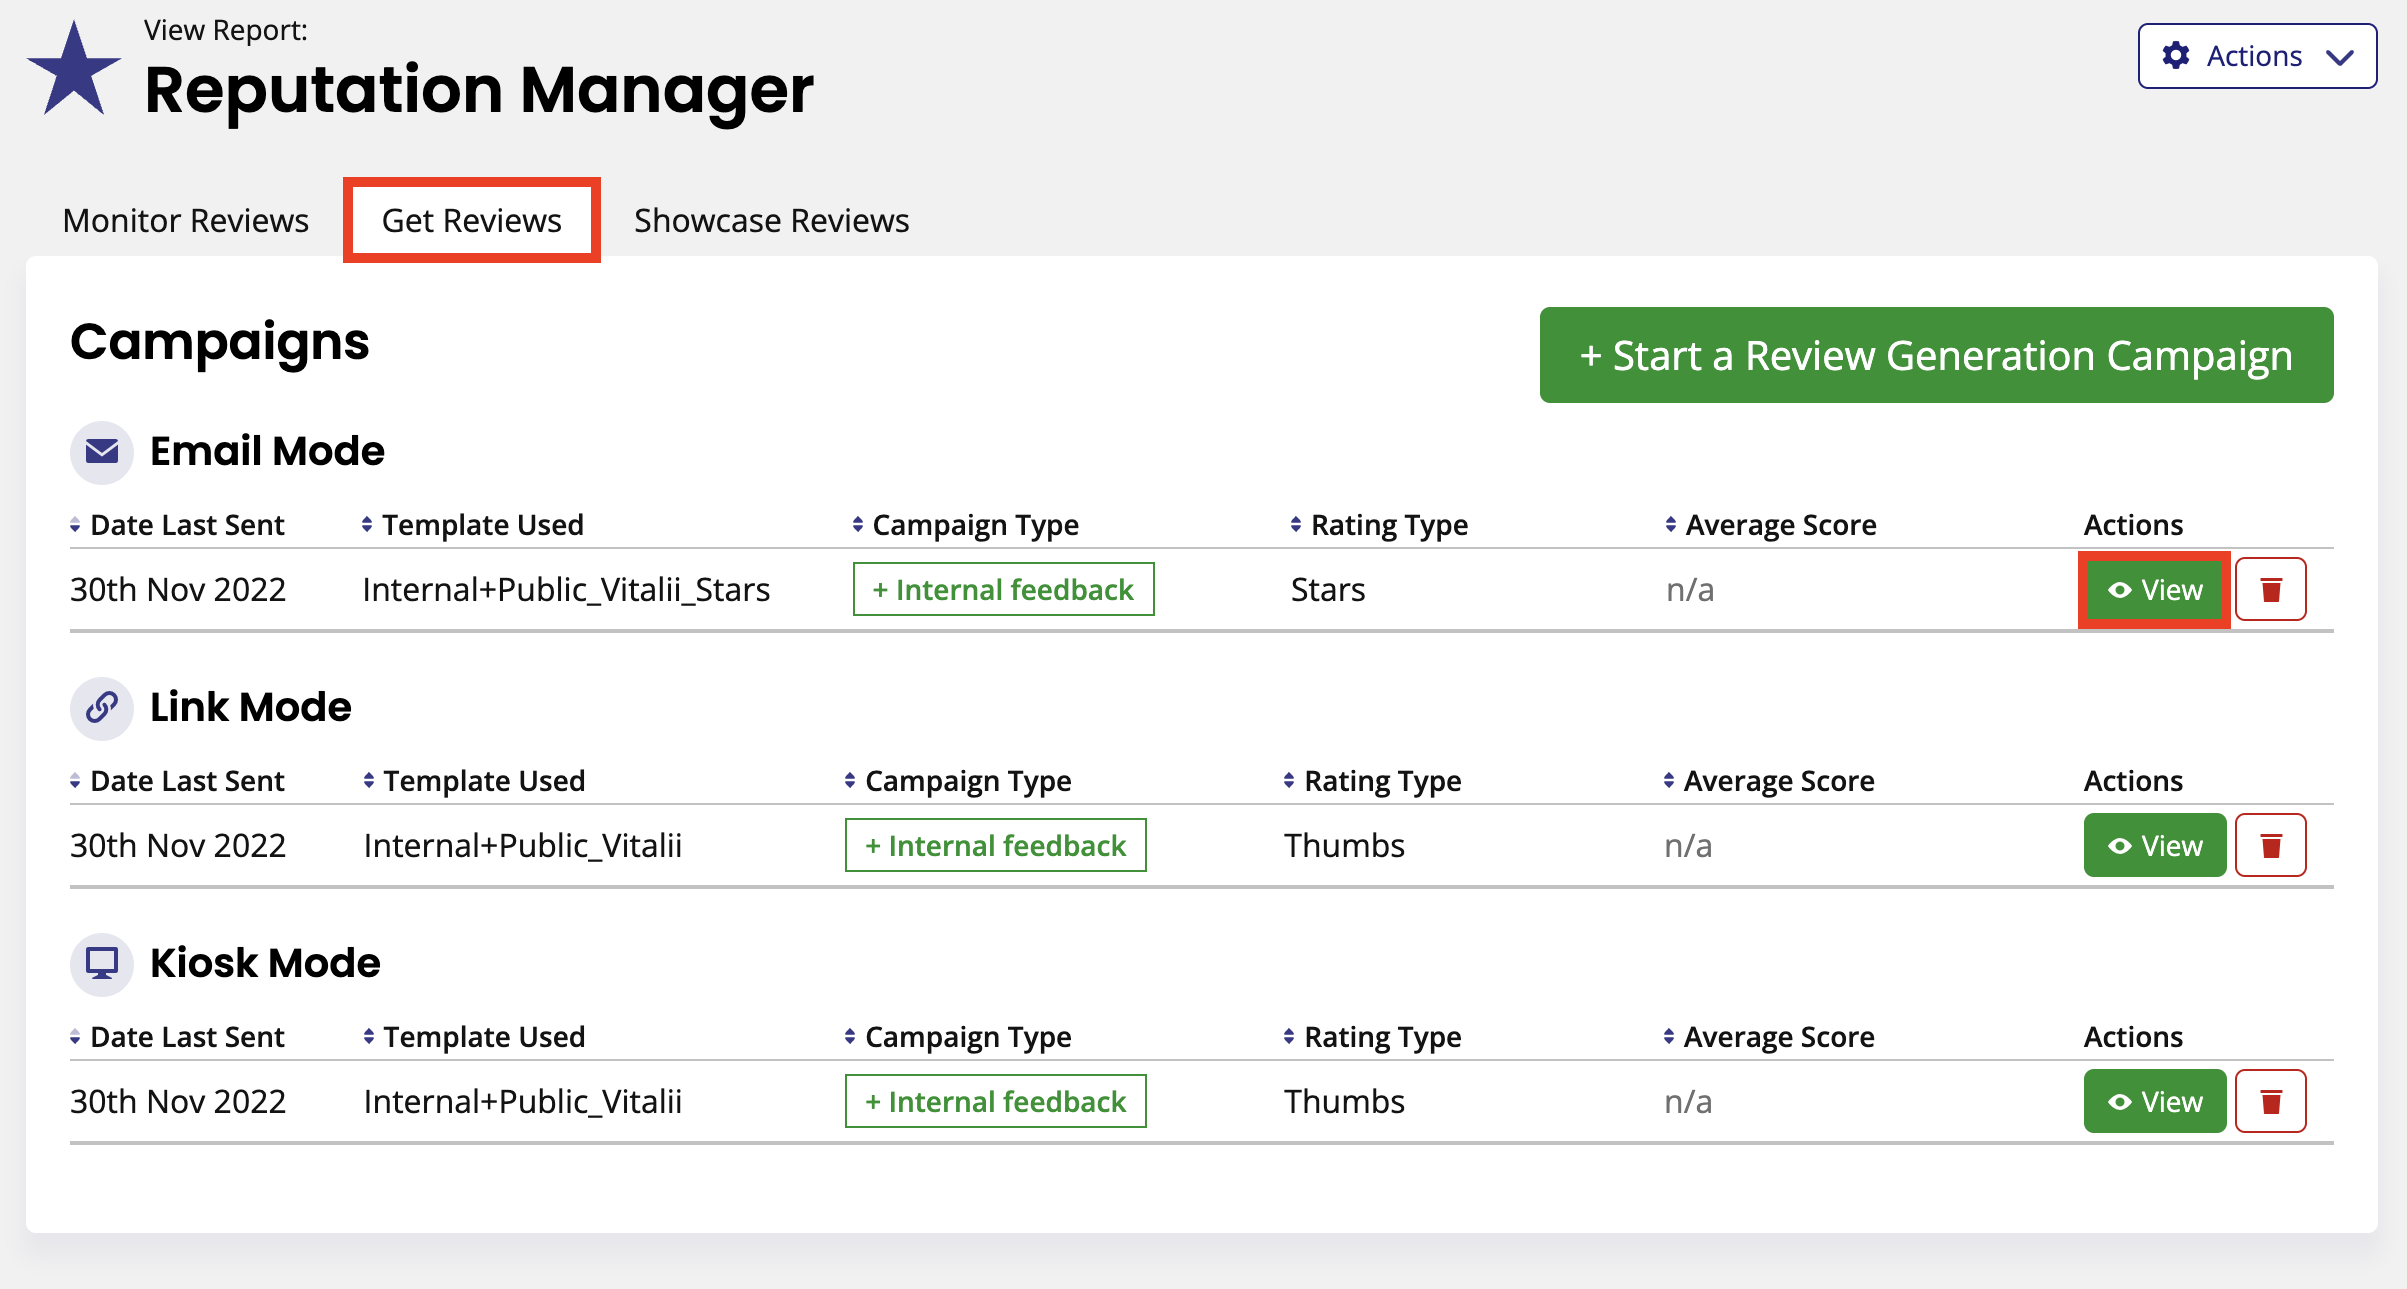2407x1289 pixels.
Task: Sort Link Mode by Campaign Type
Action: pos(958,781)
